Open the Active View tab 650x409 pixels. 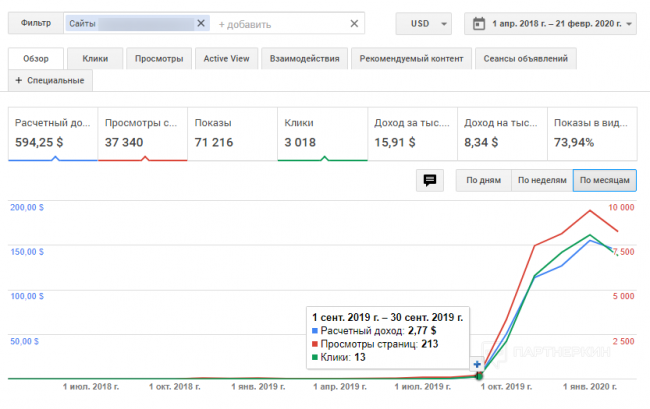point(225,59)
